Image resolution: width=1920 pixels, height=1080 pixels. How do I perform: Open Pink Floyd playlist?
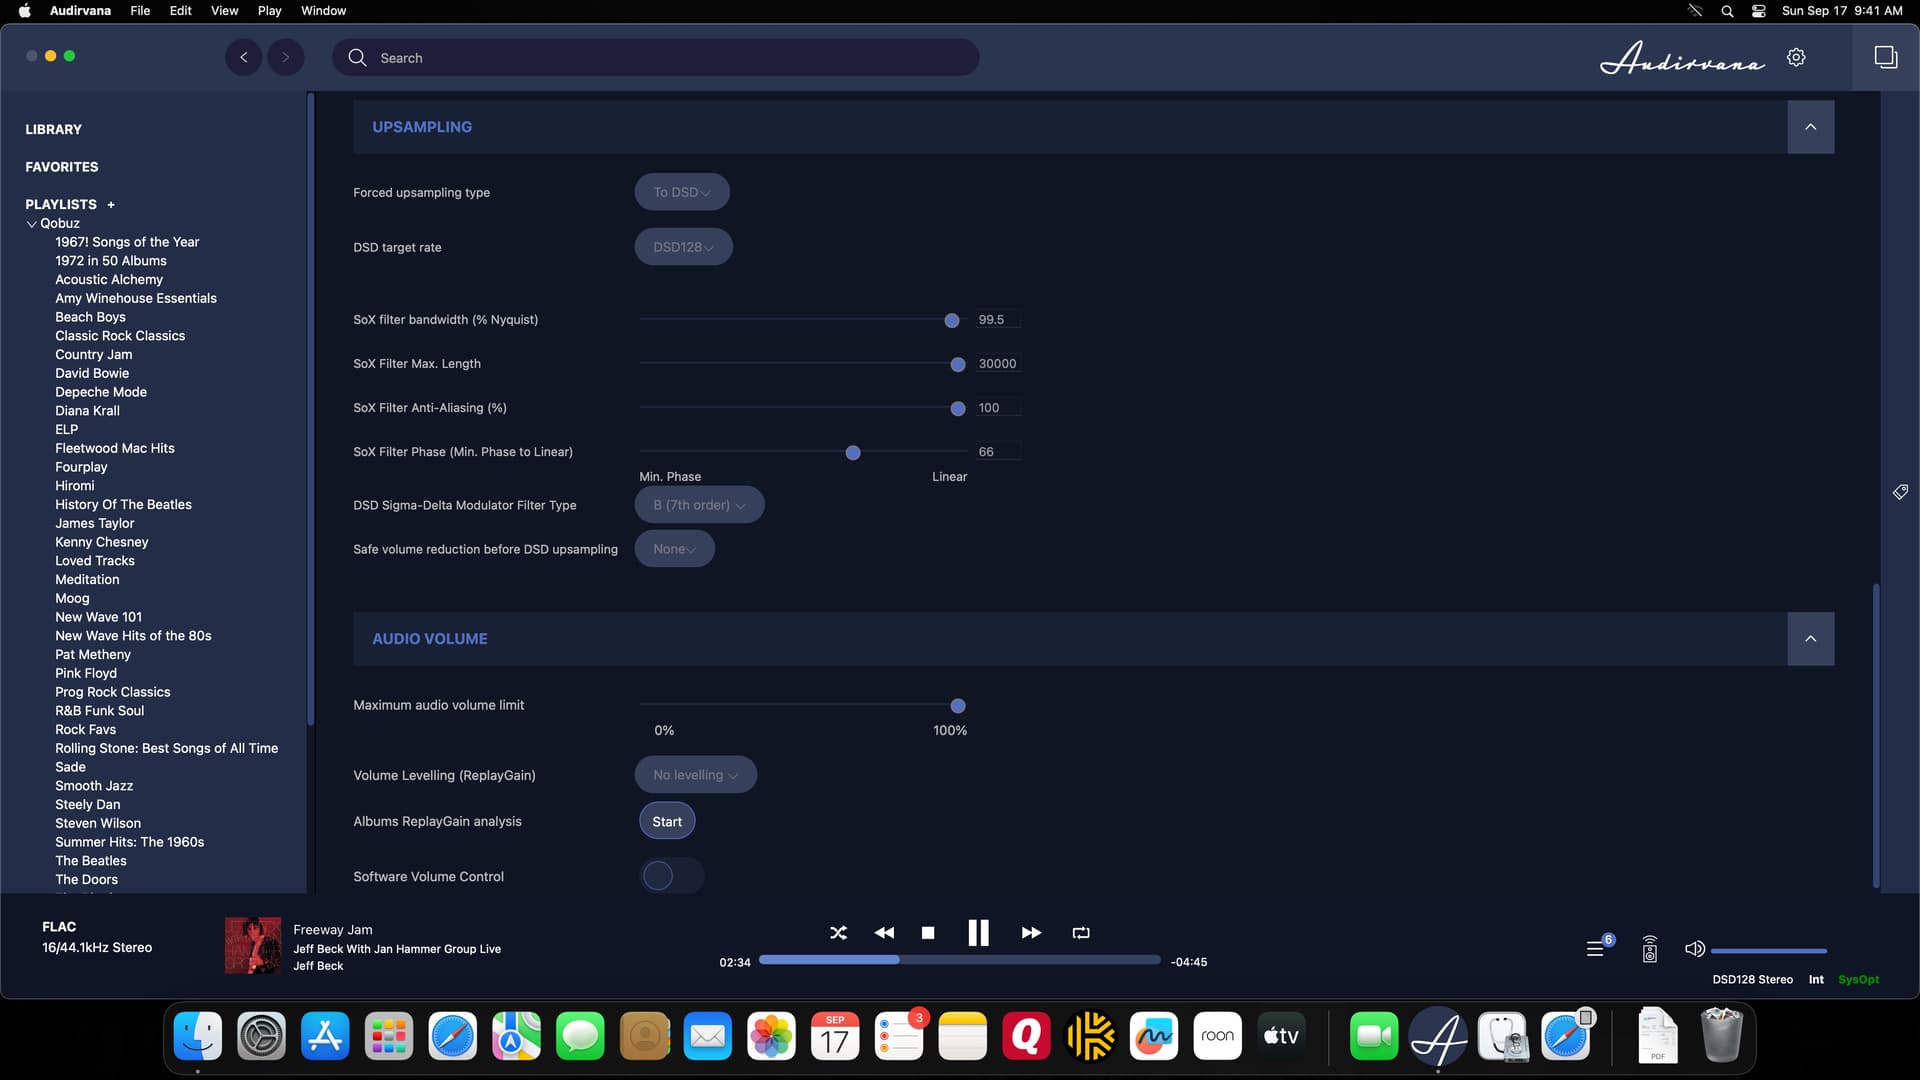(86, 673)
